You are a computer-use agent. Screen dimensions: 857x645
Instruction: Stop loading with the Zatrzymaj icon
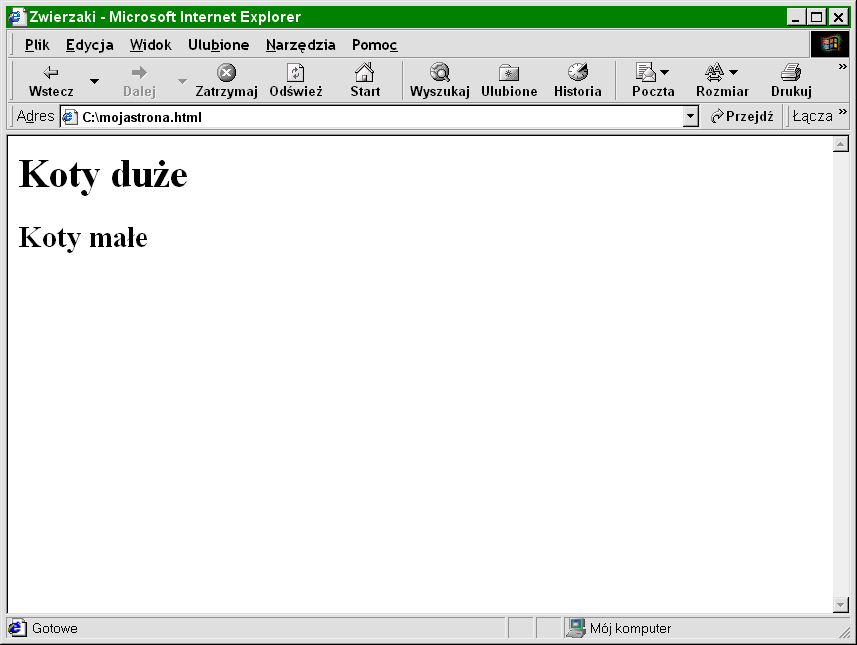226,72
